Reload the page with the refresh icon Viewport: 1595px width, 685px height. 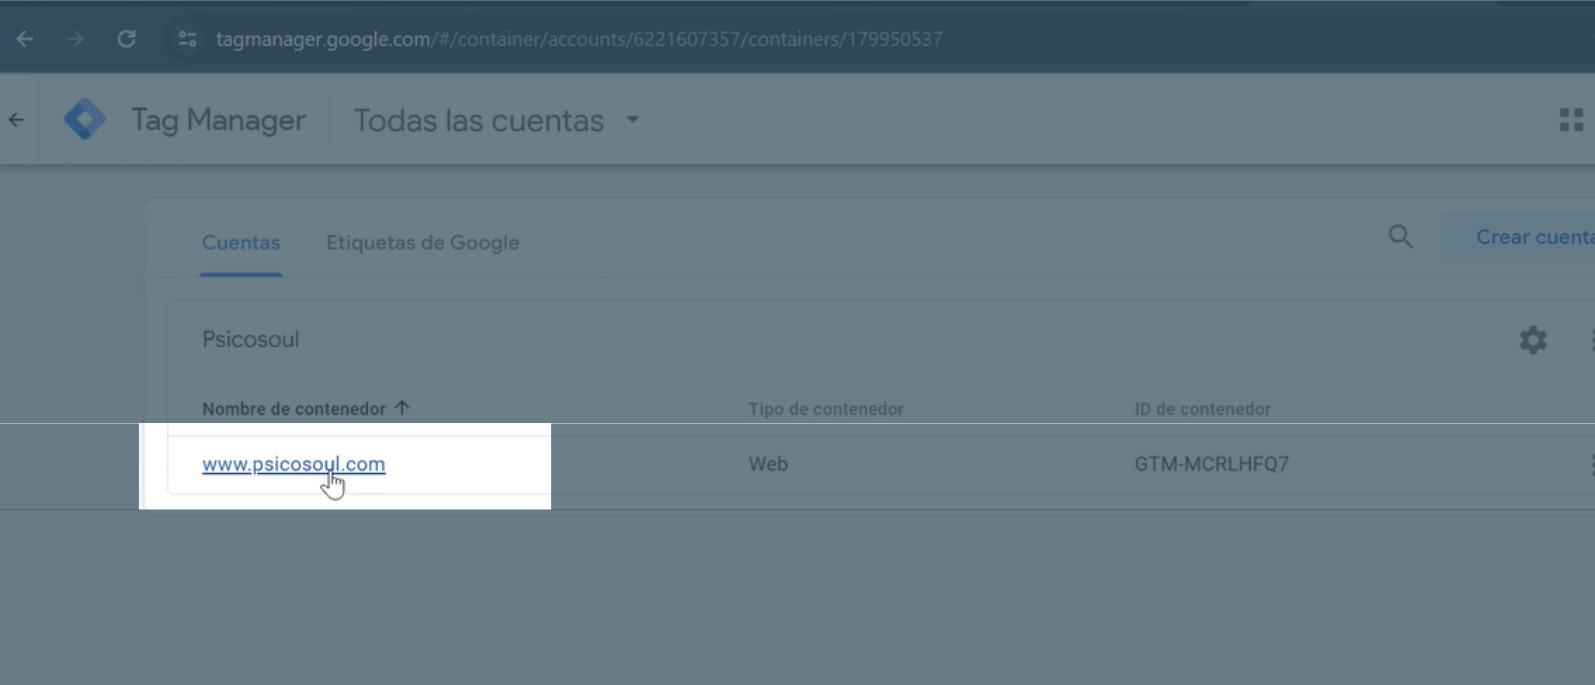[x=126, y=39]
